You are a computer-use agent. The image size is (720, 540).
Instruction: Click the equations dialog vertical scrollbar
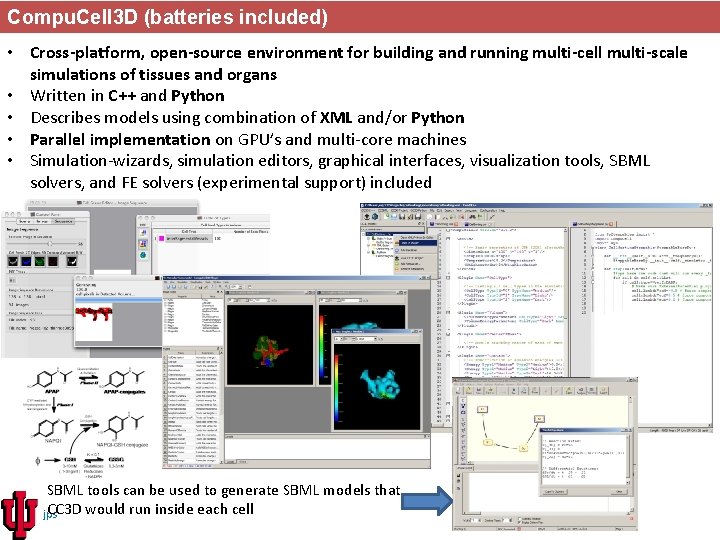(x=628, y=459)
